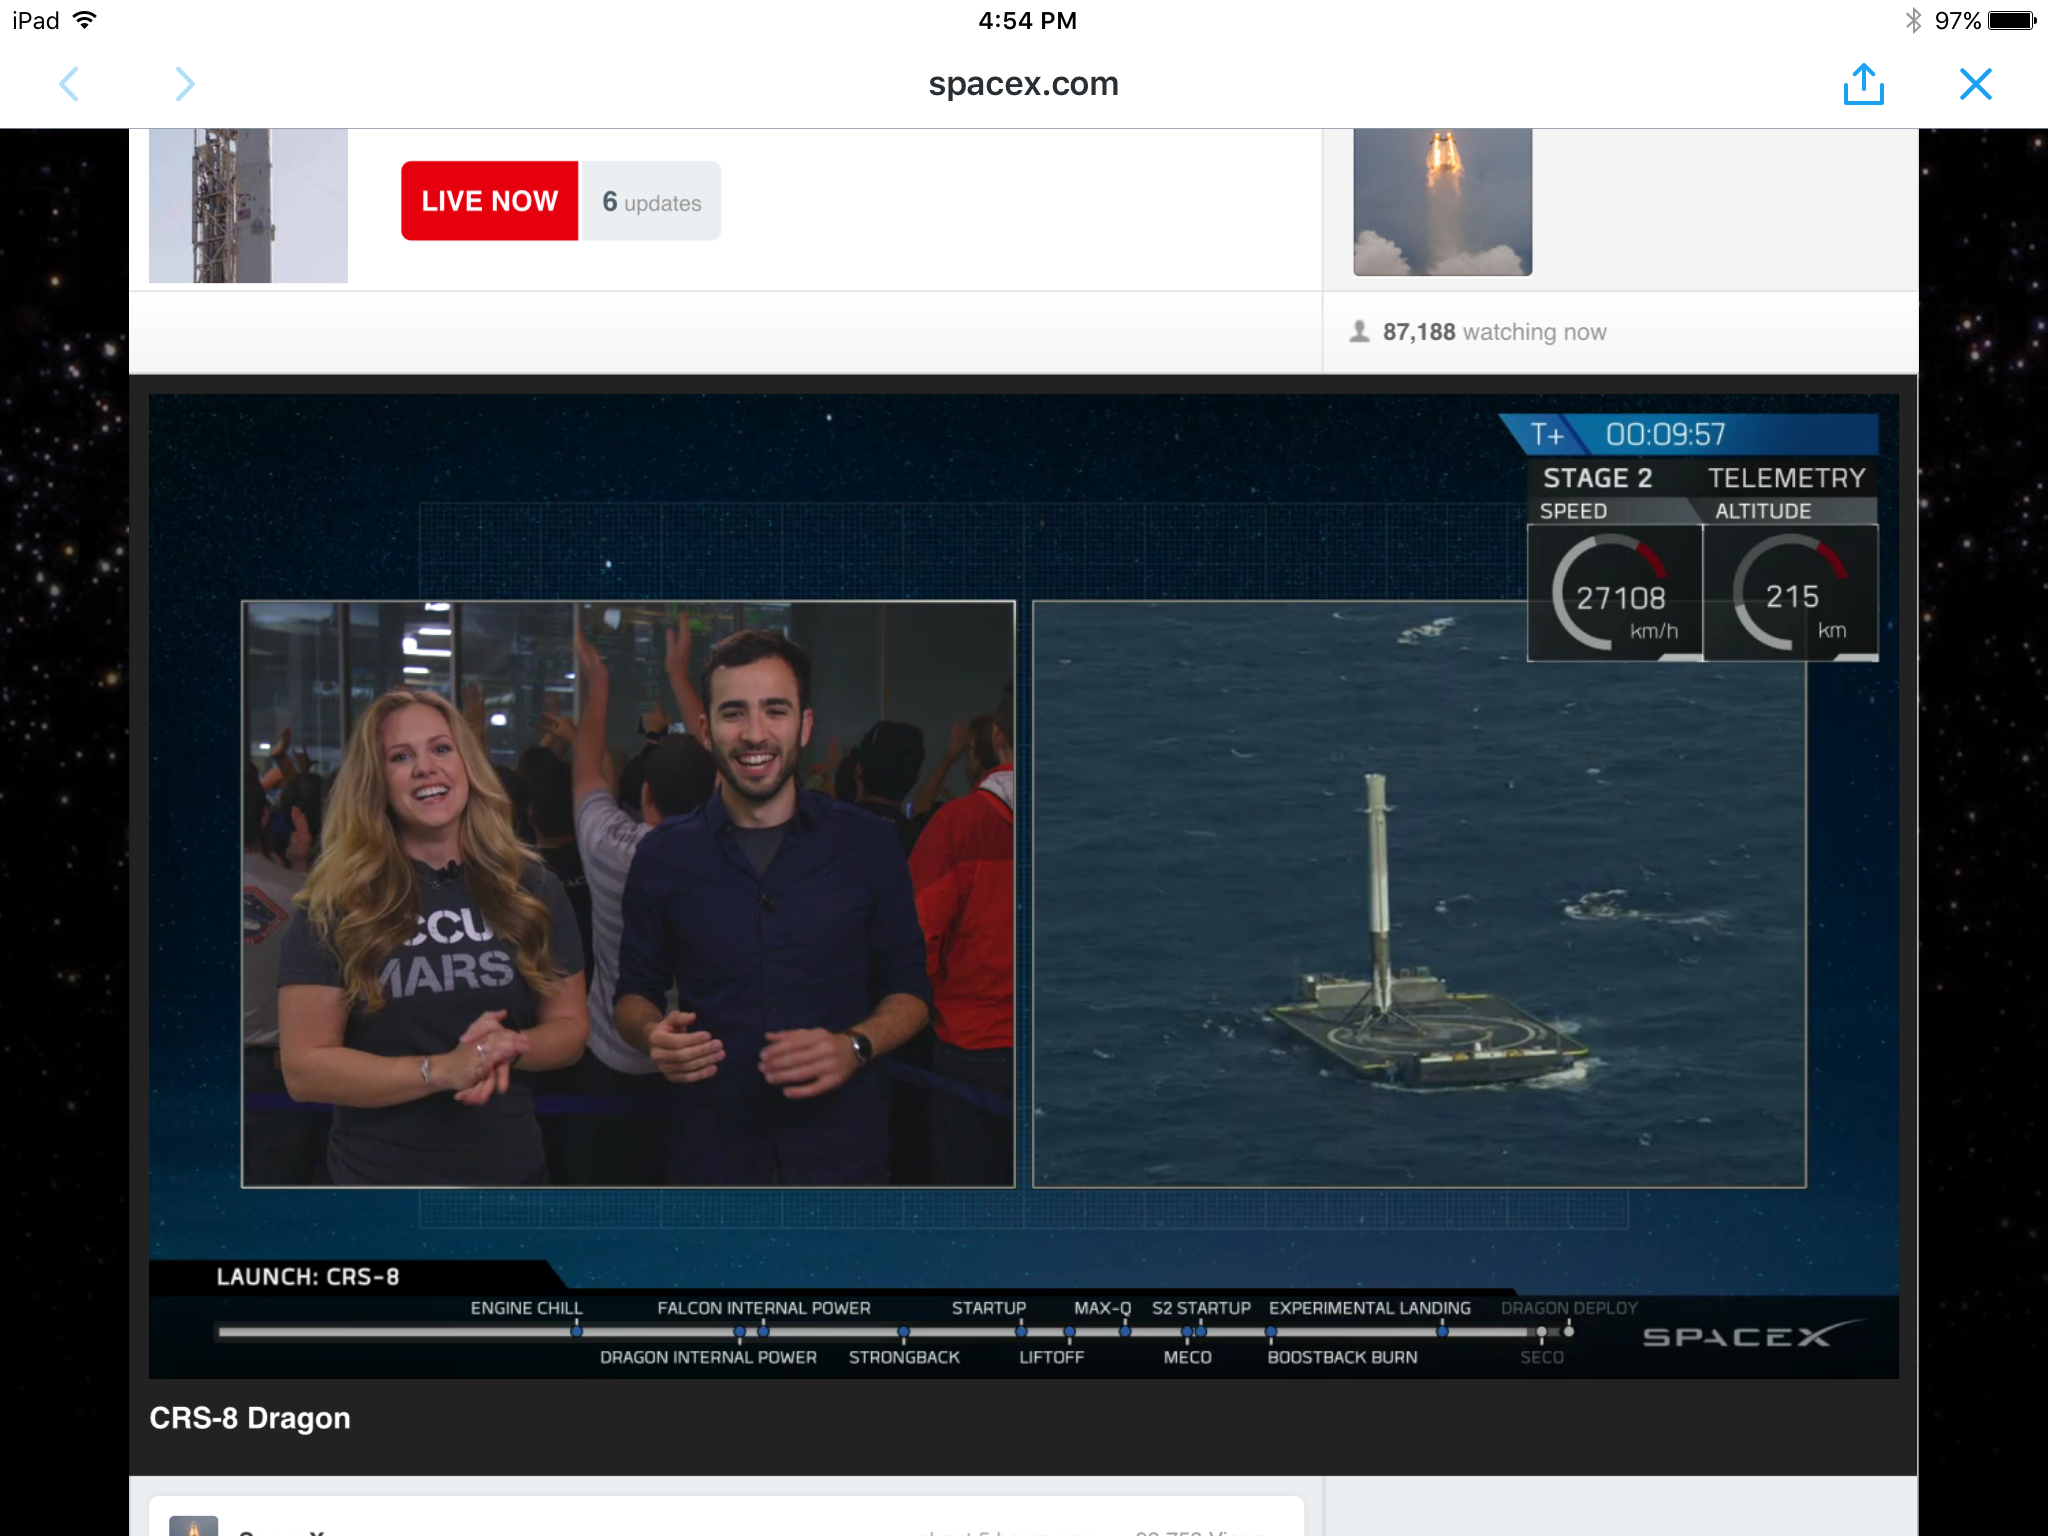Select the STARTUP timeline label
This screenshot has height=1536, width=2048.
[x=989, y=1308]
